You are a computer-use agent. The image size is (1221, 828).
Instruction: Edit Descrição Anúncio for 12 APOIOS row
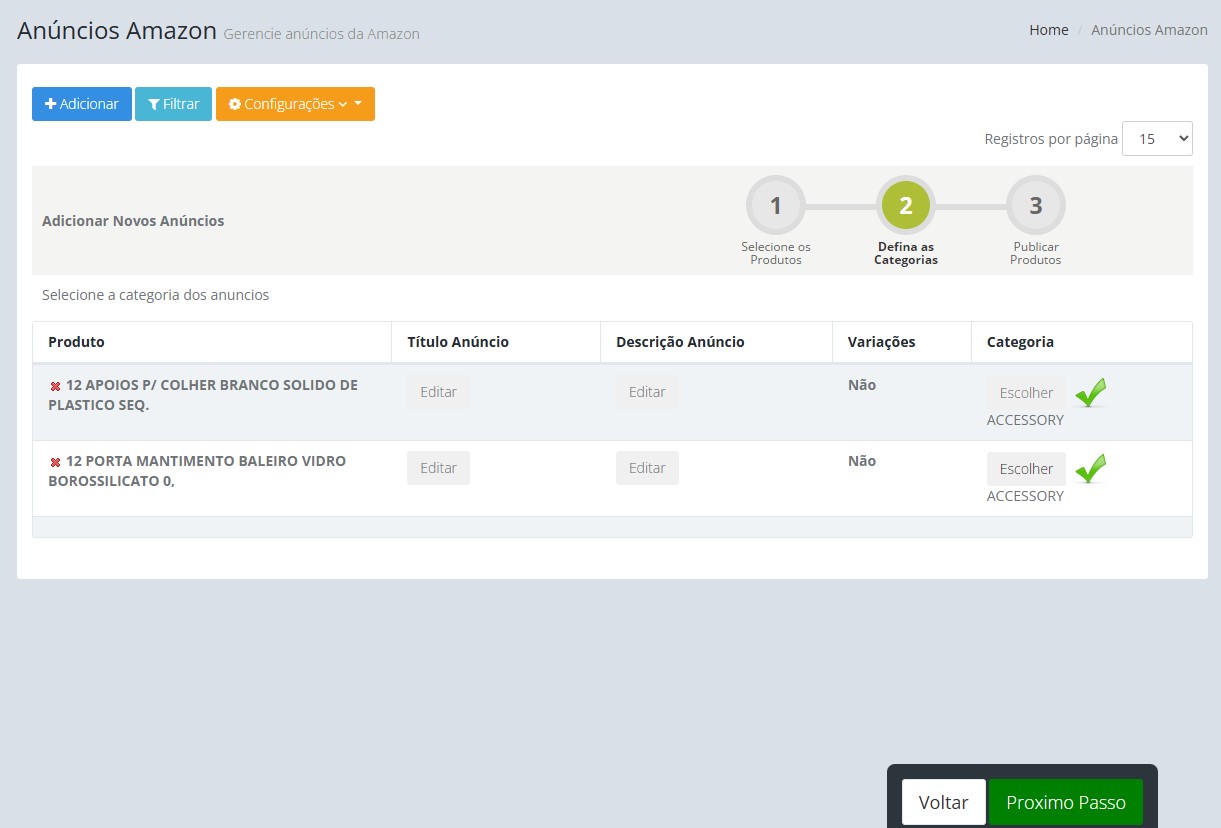tap(647, 392)
